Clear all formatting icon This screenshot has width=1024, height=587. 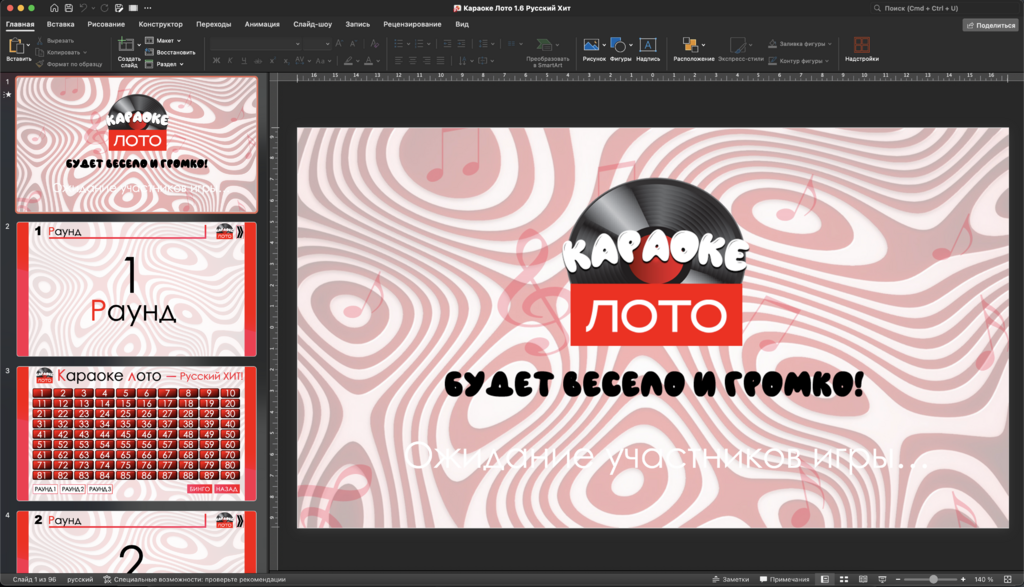(374, 44)
